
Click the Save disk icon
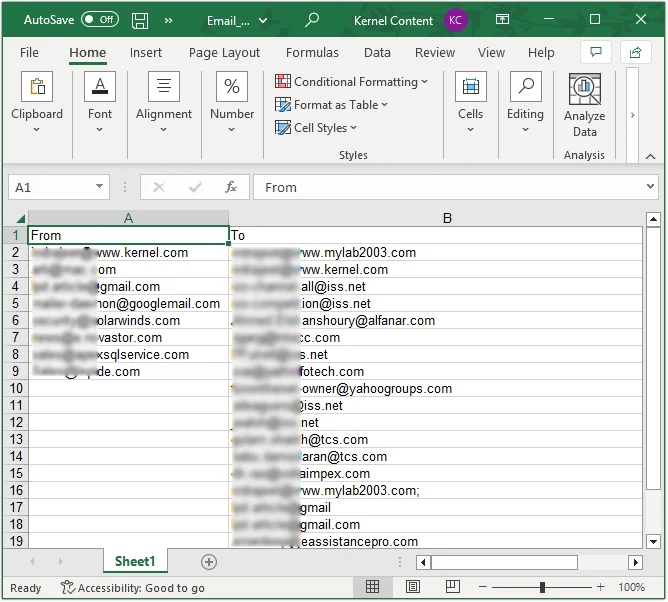pos(140,20)
